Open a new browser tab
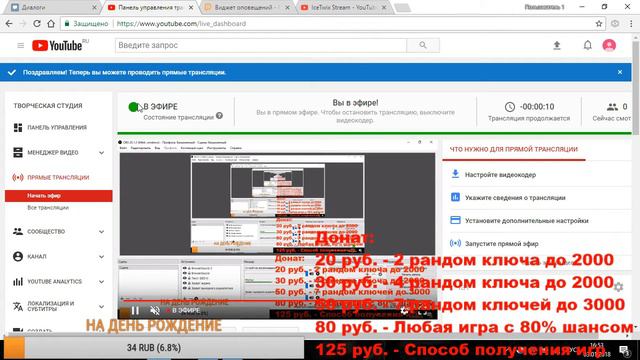640x360 pixels. point(402,8)
